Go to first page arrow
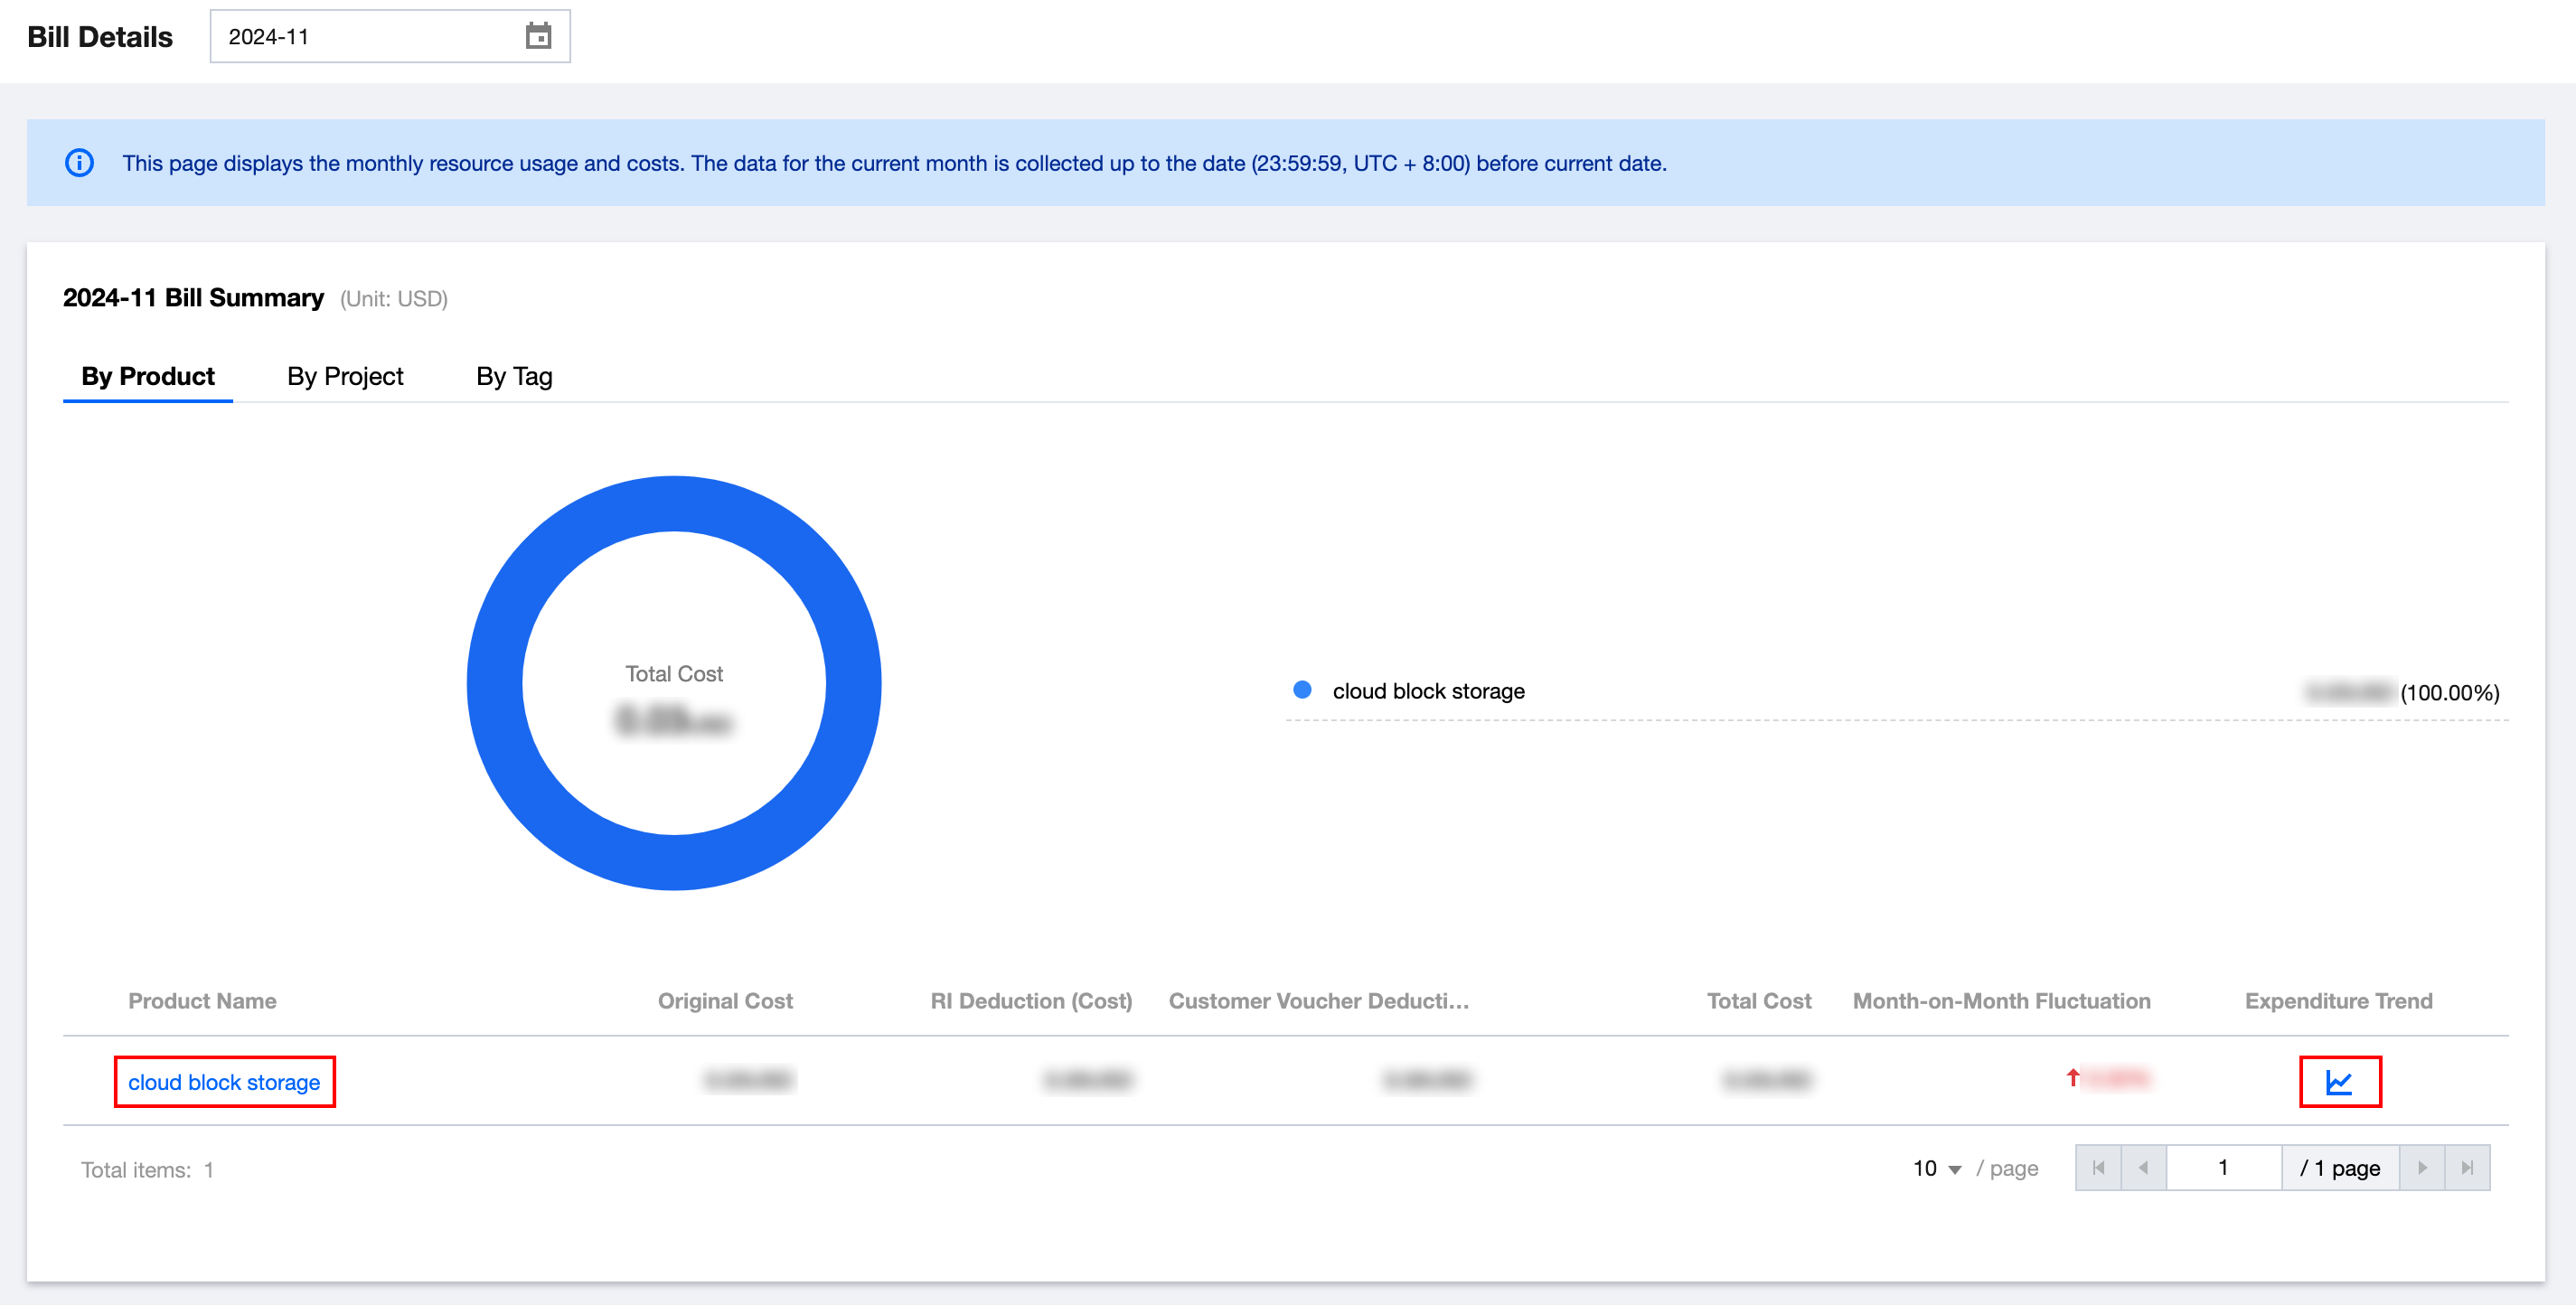This screenshot has height=1305, width=2576. [x=2098, y=1167]
